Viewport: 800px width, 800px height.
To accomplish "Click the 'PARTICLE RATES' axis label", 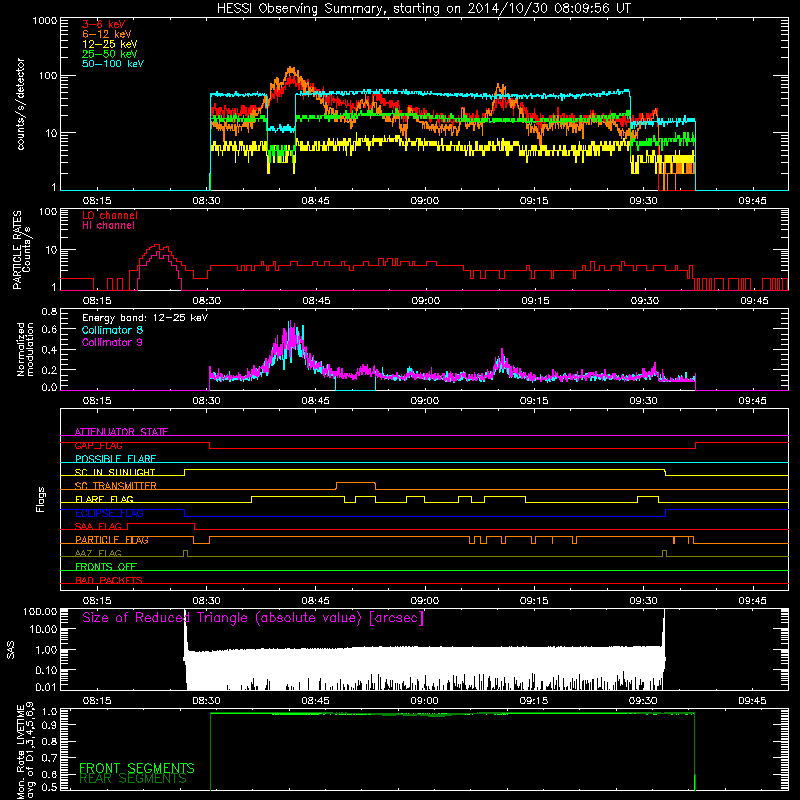I will point(18,249).
